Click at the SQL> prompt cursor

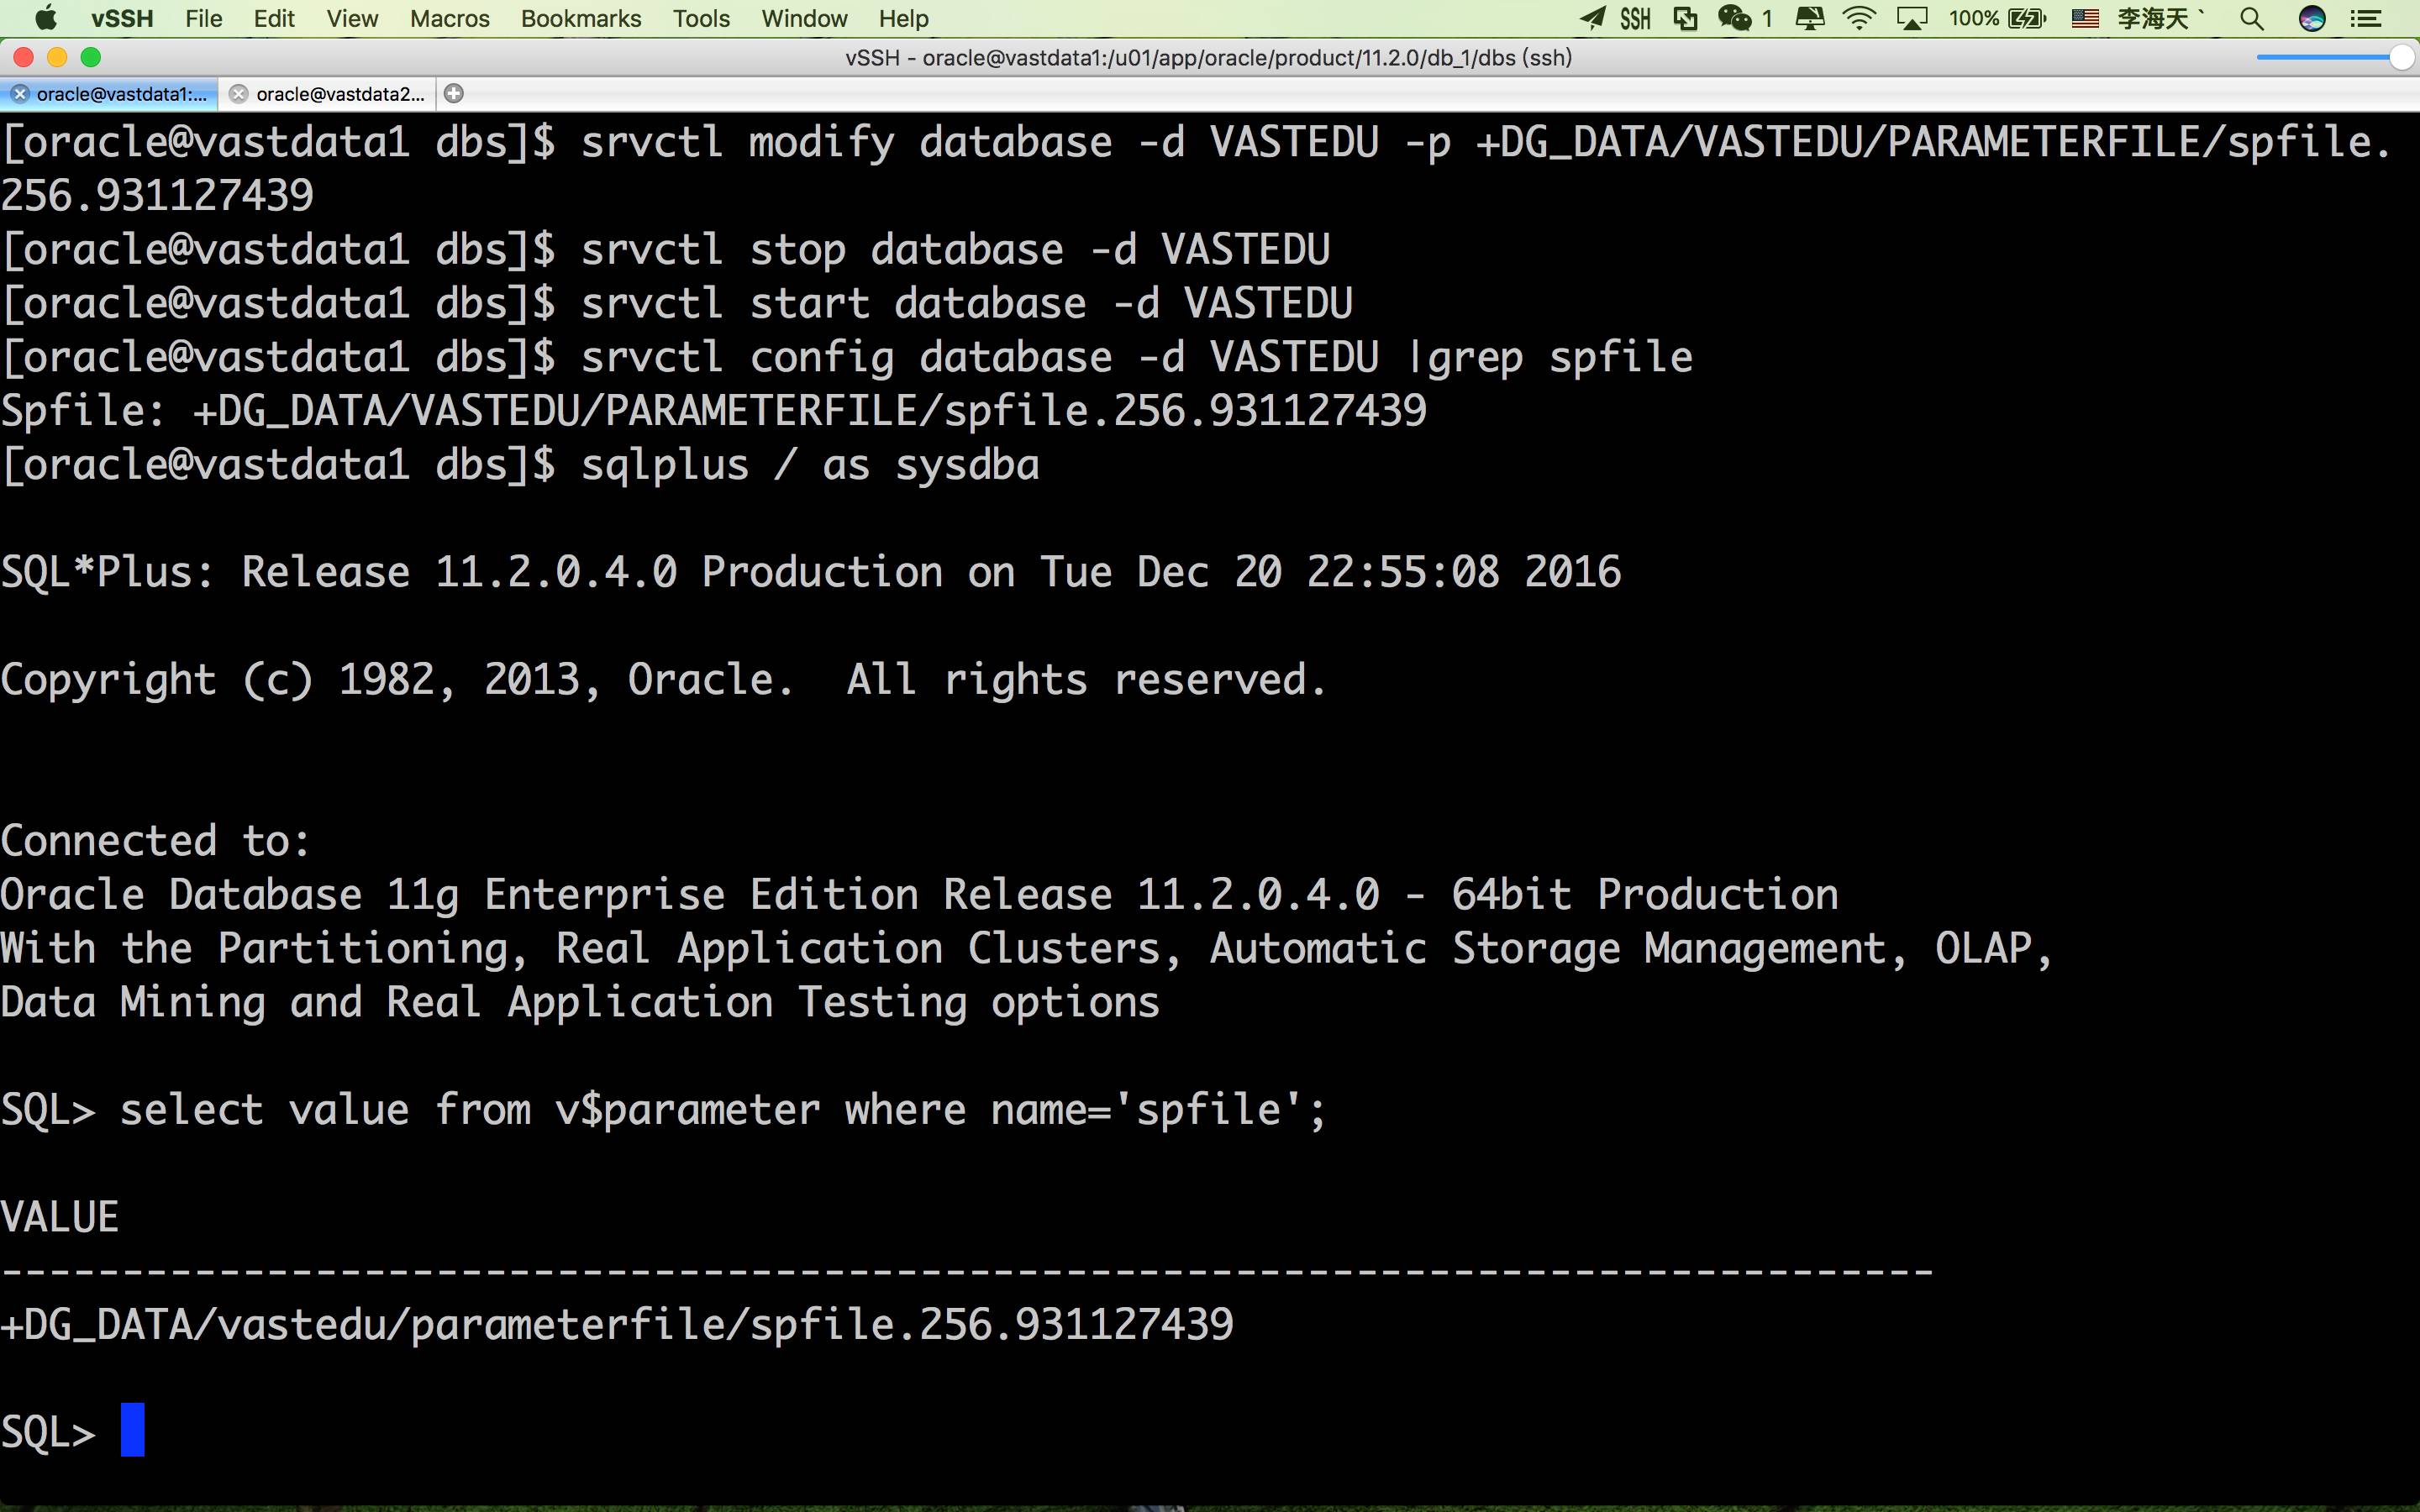point(133,1430)
